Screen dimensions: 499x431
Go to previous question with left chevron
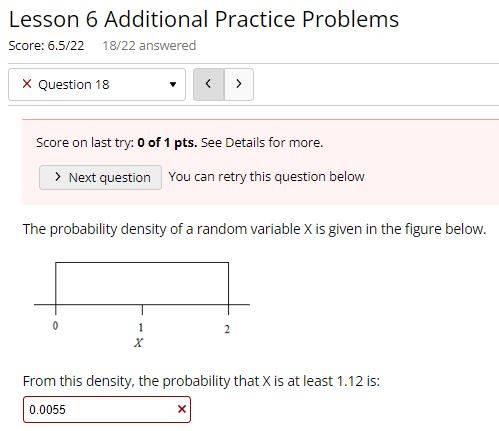(209, 84)
